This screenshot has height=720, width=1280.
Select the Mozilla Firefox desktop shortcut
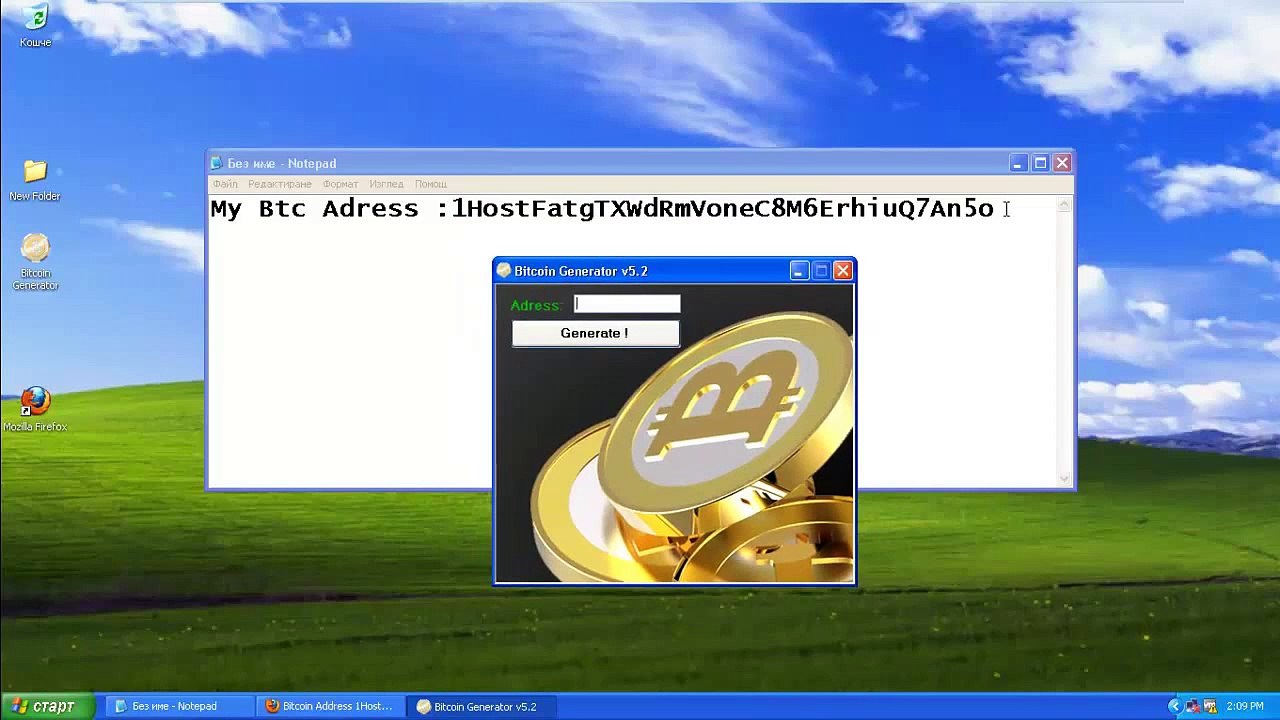pyautogui.click(x=35, y=410)
